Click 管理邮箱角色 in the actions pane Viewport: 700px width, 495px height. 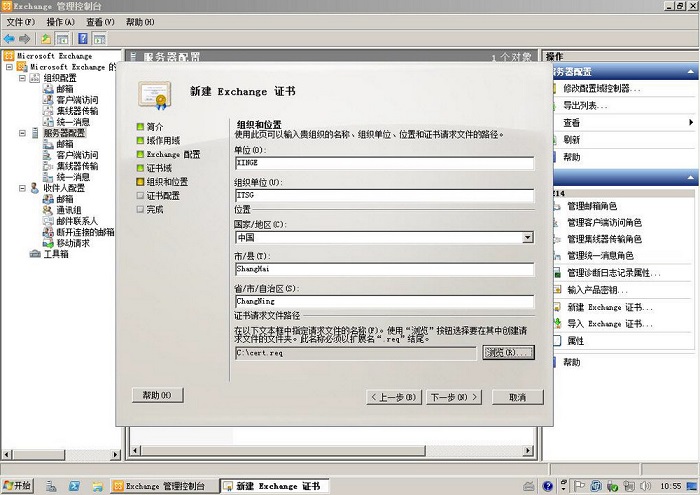603,206
